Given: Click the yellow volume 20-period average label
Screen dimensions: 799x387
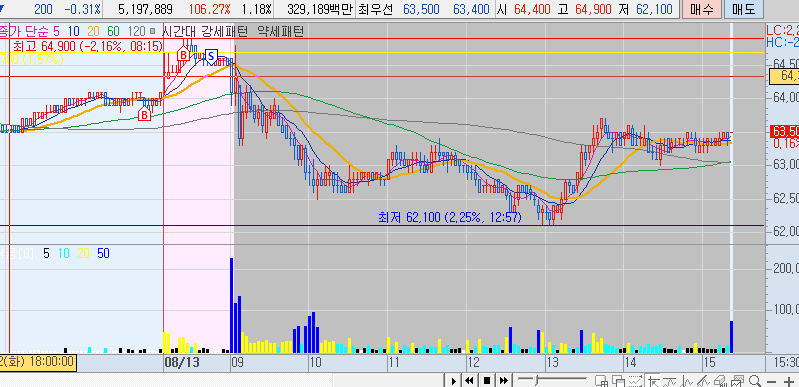Looking at the screenshot, I should (83, 253).
